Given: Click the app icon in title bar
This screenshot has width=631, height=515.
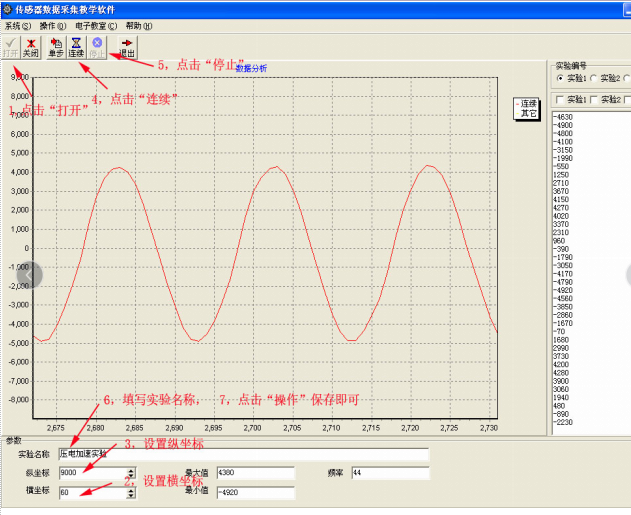Looking at the screenshot, I should tap(7, 8).
